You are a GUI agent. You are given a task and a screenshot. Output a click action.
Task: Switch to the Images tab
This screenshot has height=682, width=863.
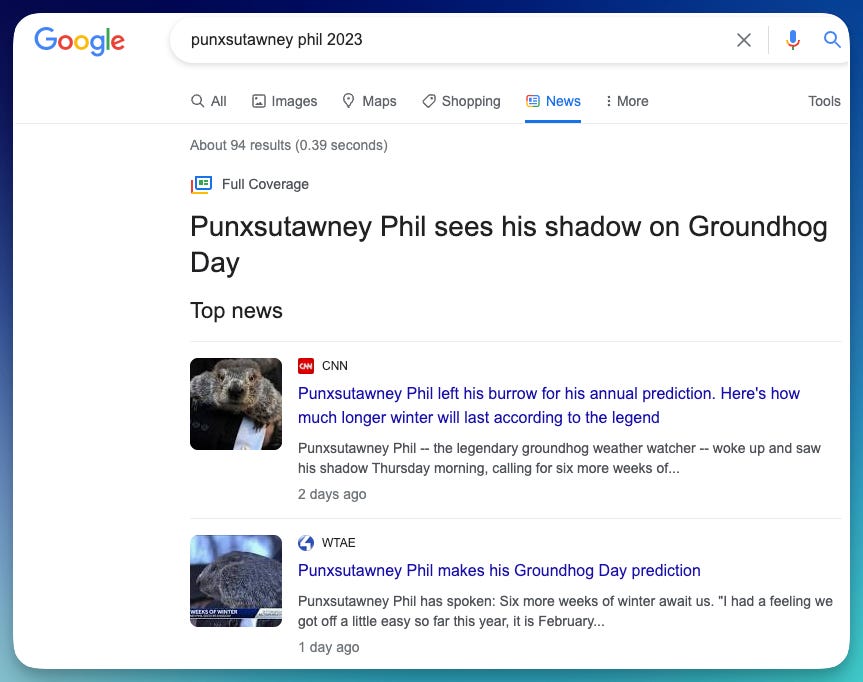point(285,101)
